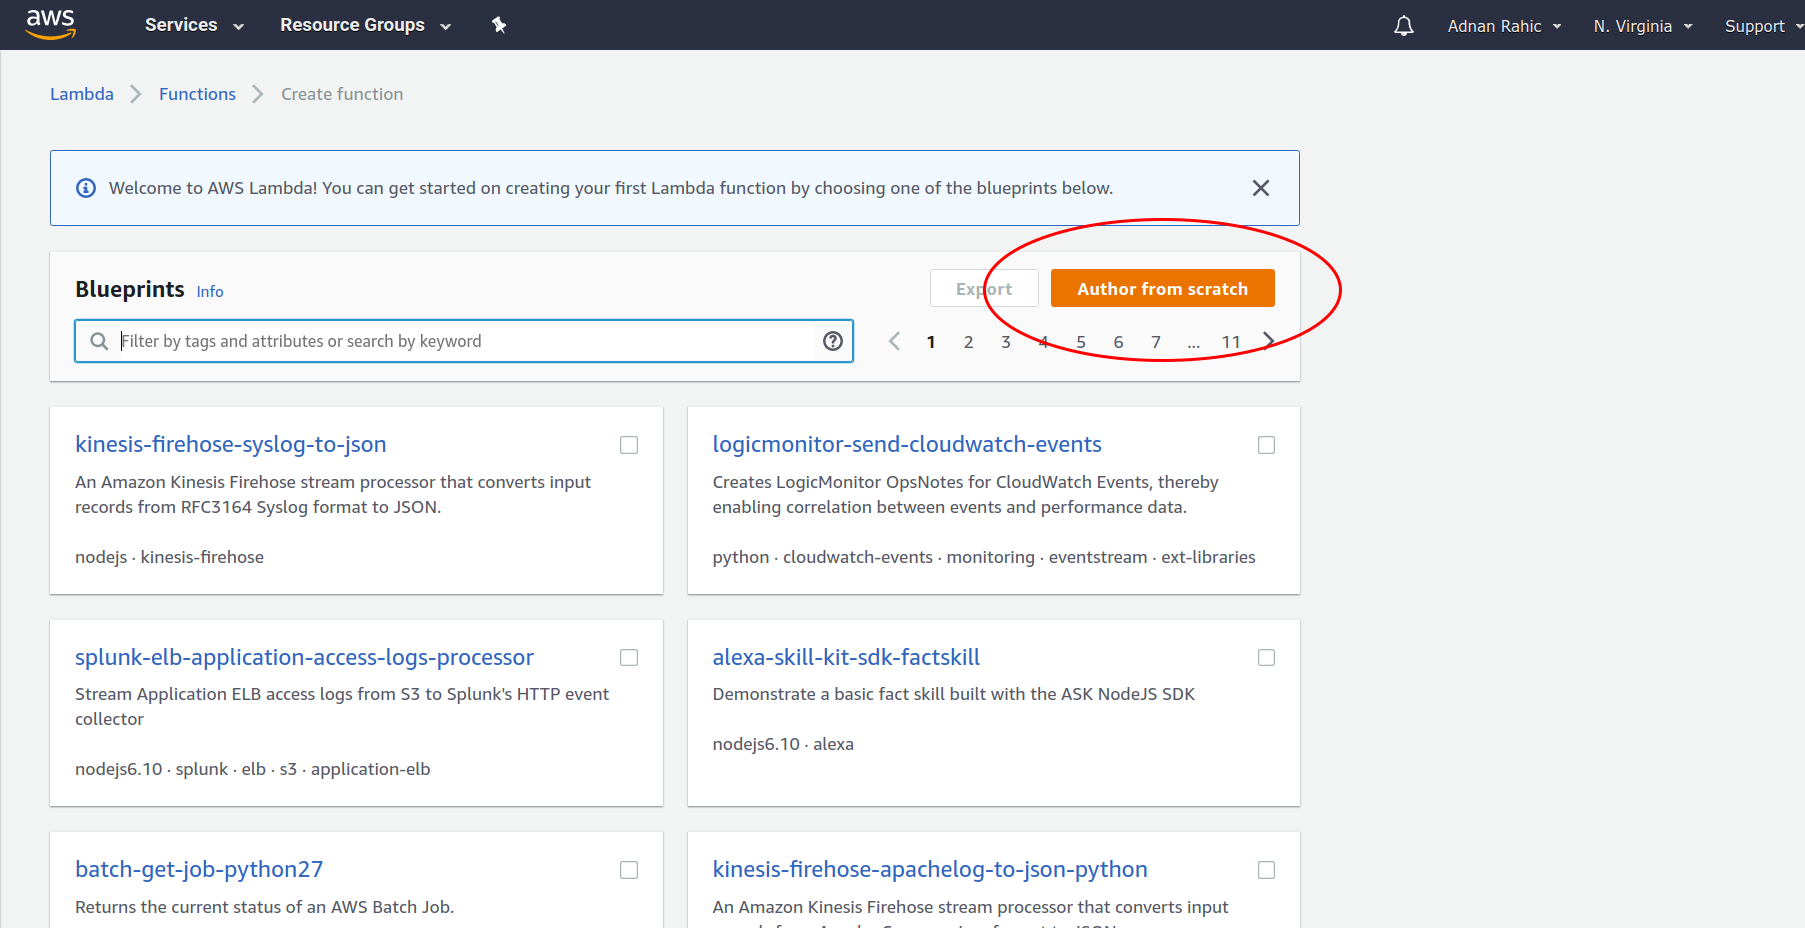The width and height of the screenshot is (1805, 928).
Task: Select the kinesis-firehose-syslog-to-json checkbox
Action: (629, 445)
